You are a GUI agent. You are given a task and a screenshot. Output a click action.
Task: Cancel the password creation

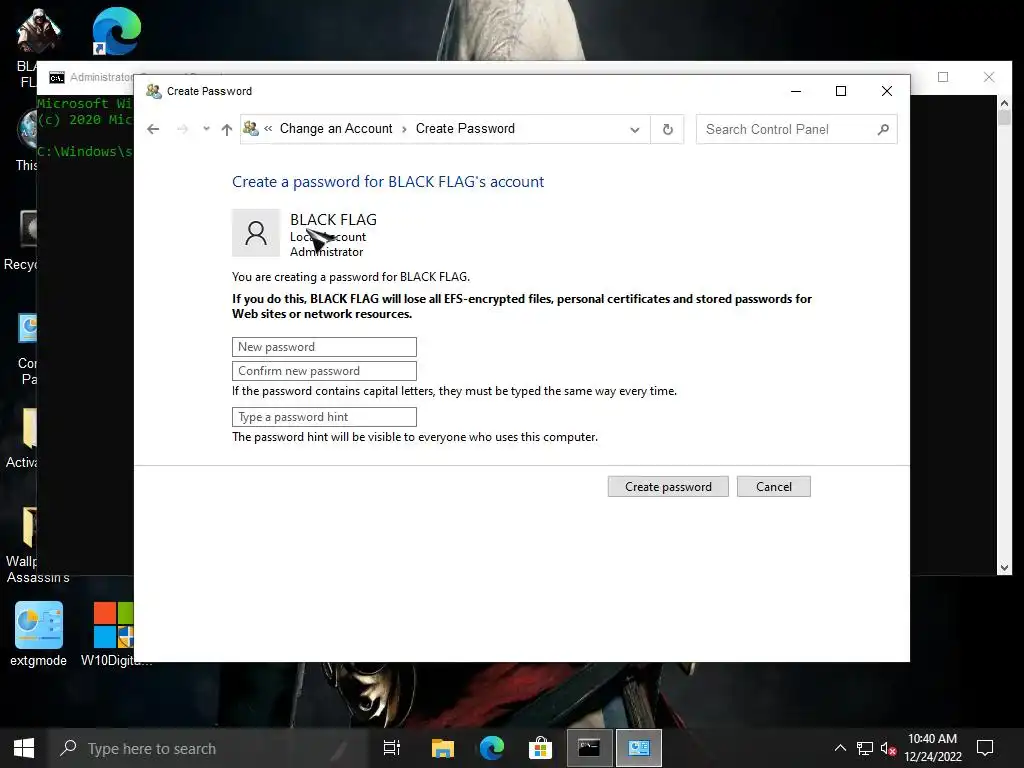tap(774, 487)
